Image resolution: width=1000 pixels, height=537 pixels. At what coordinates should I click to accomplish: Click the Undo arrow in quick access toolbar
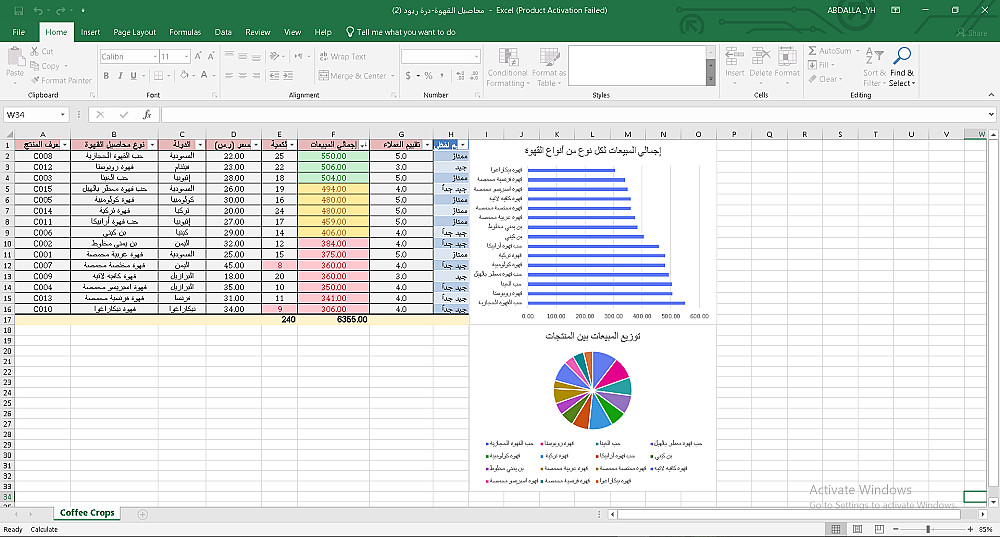[38, 10]
